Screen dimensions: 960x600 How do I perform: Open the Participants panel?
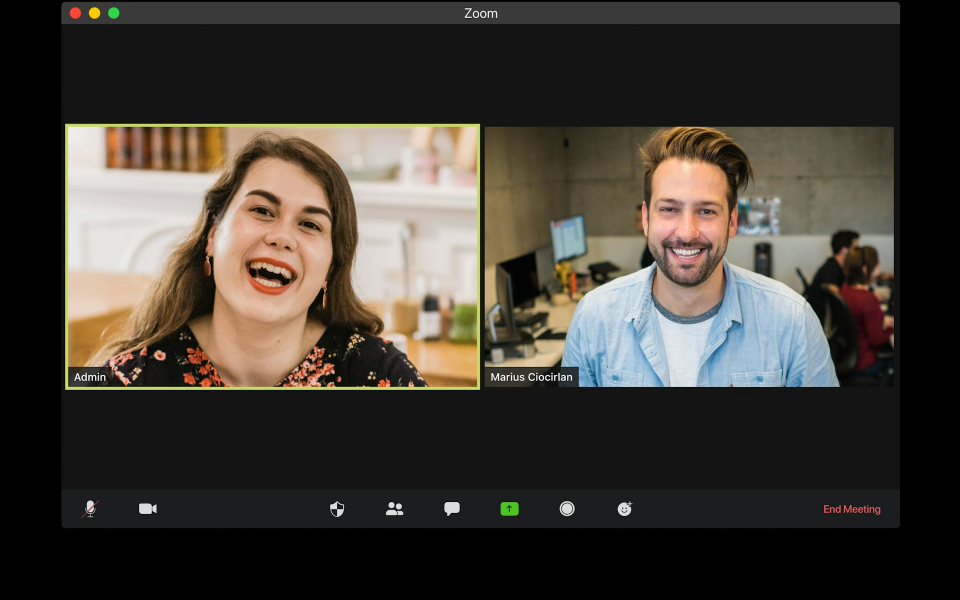tap(394, 509)
